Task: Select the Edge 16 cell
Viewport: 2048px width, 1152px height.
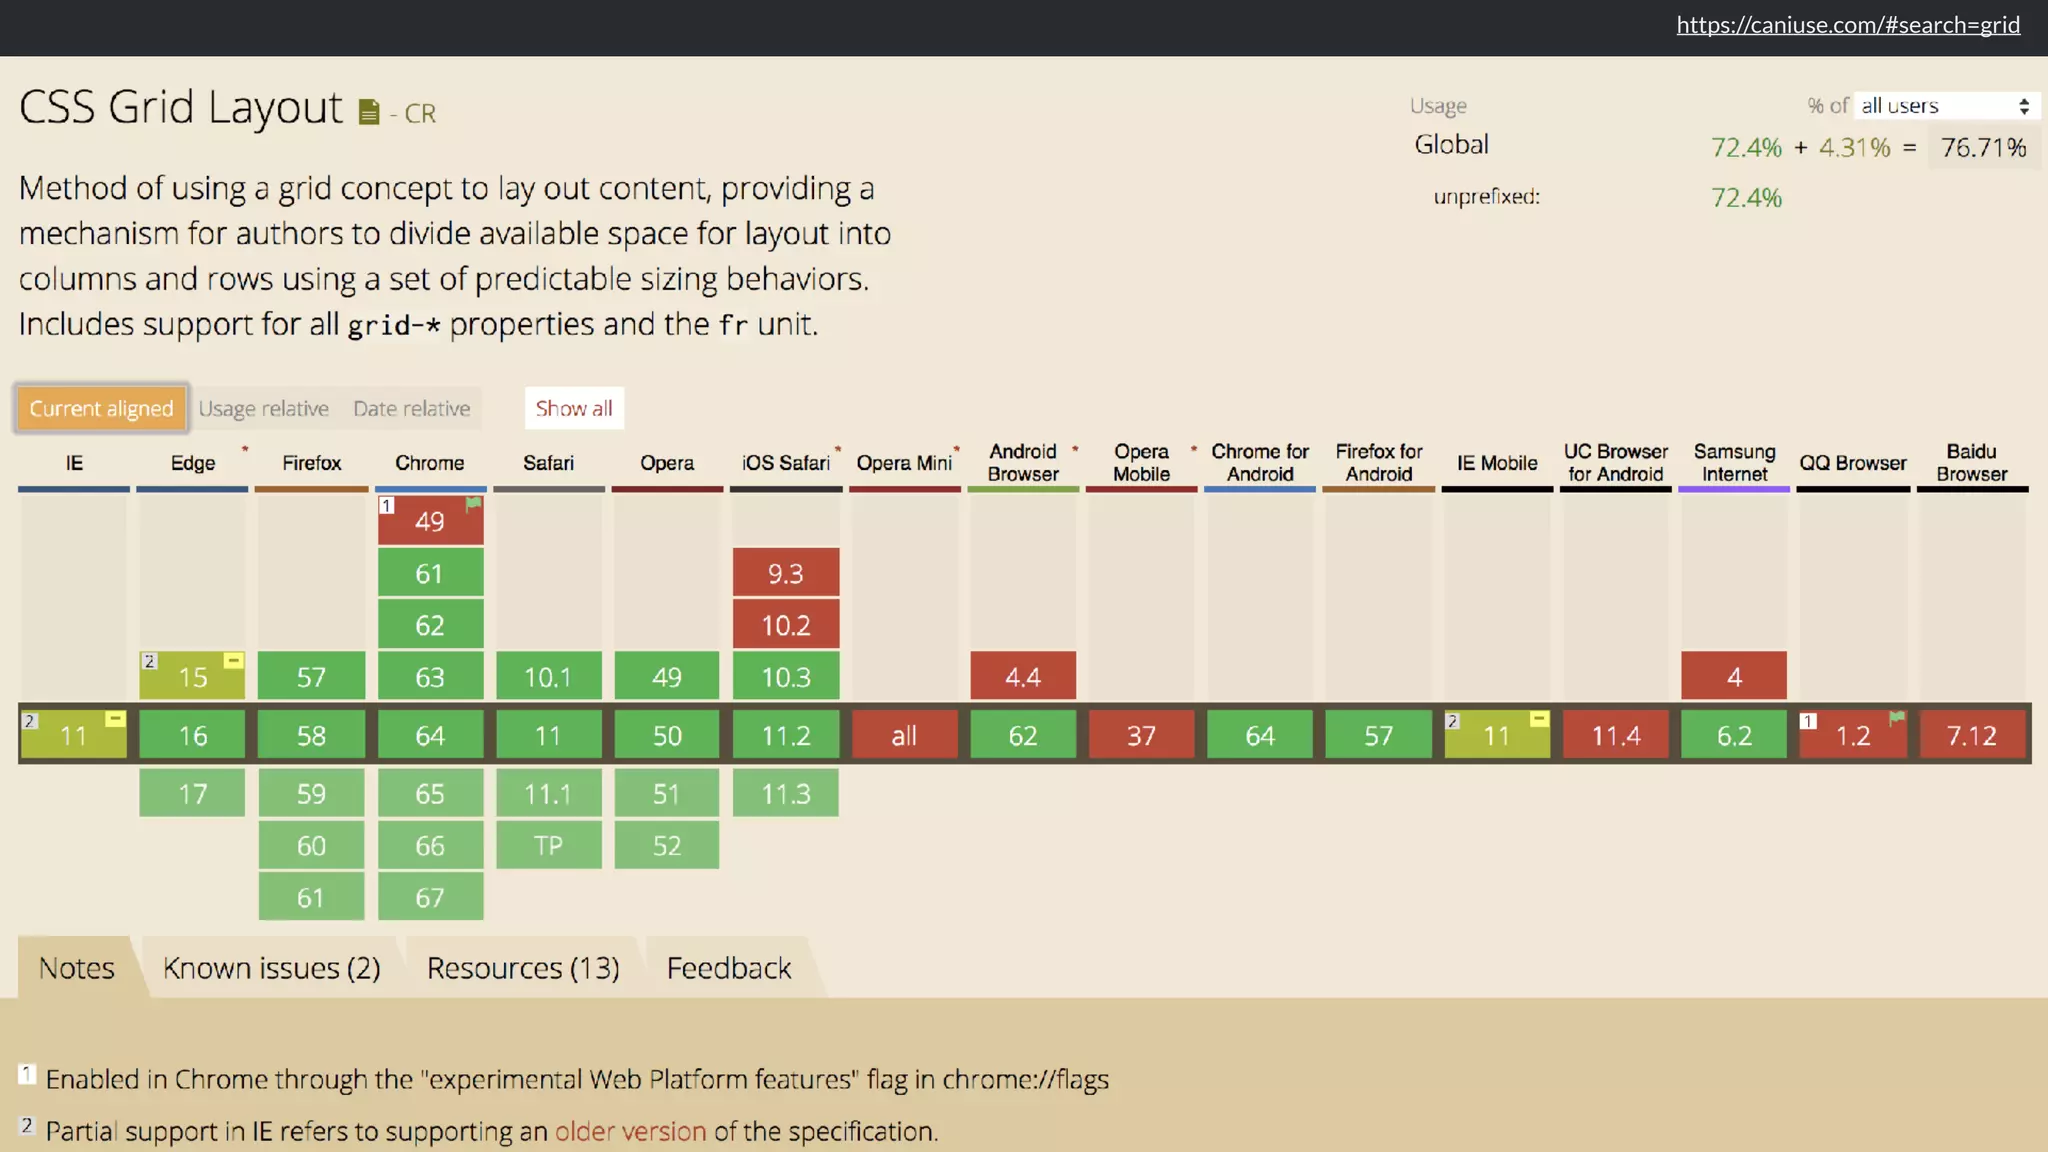Action: click(192, 735)
